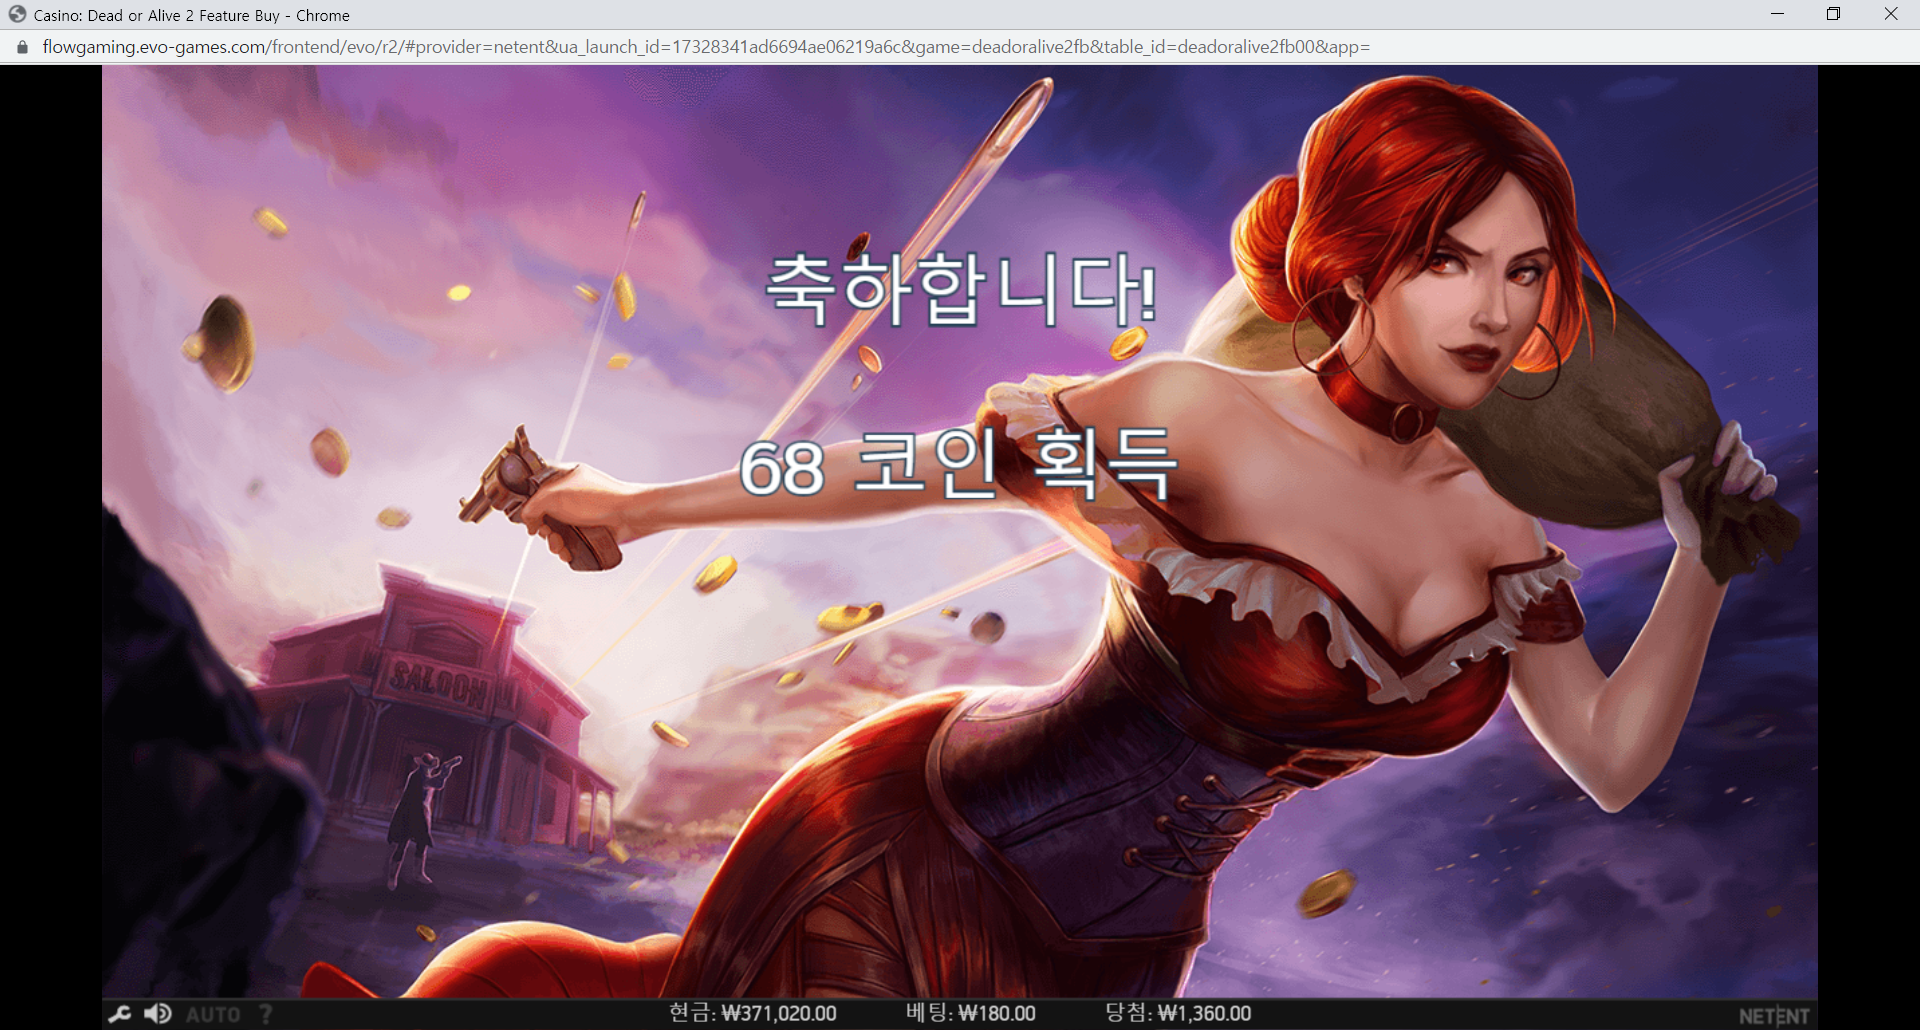The height and width of the screenshot is (1030, 1920).
Task: Mute the game sound speaker icon
Action: (158, 1014)
